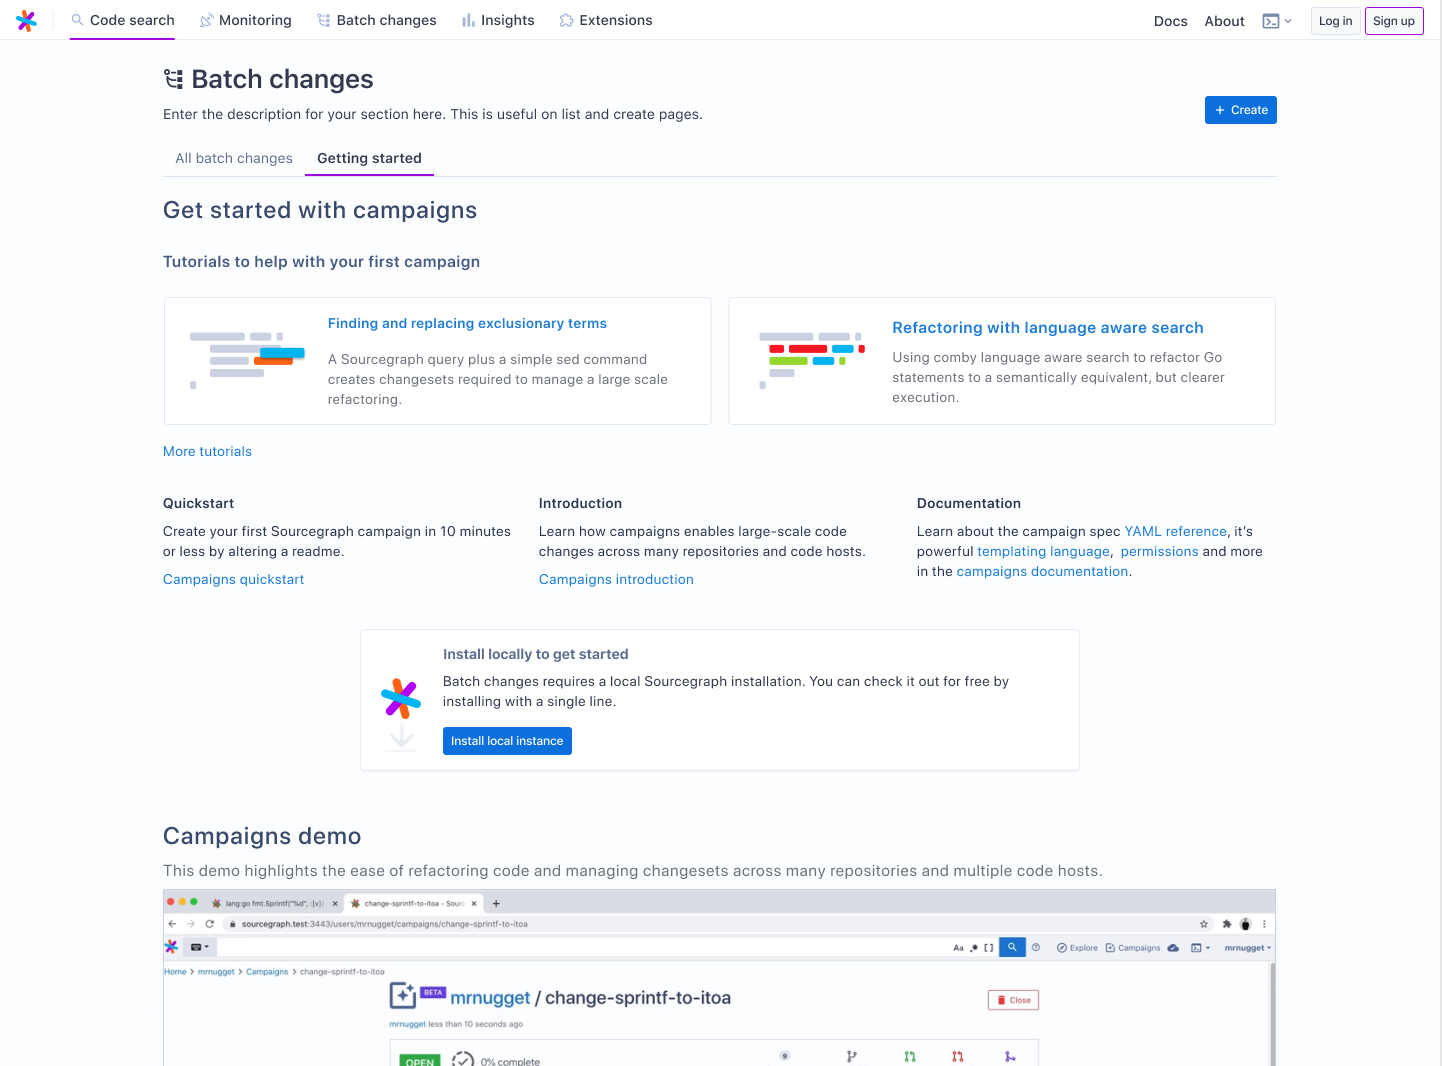Go to Monitoring in the top navigation

tap(246, 20)
